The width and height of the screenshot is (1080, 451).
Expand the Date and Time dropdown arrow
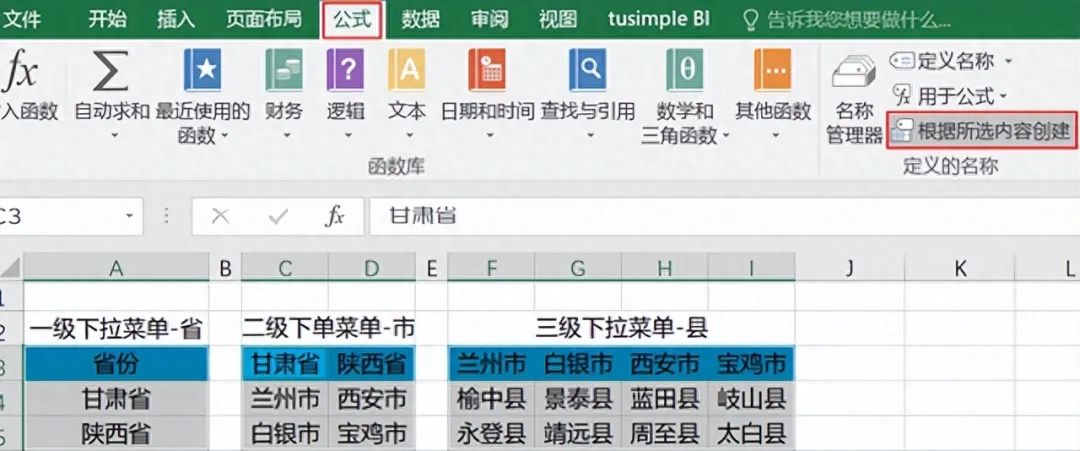point(488,134)
